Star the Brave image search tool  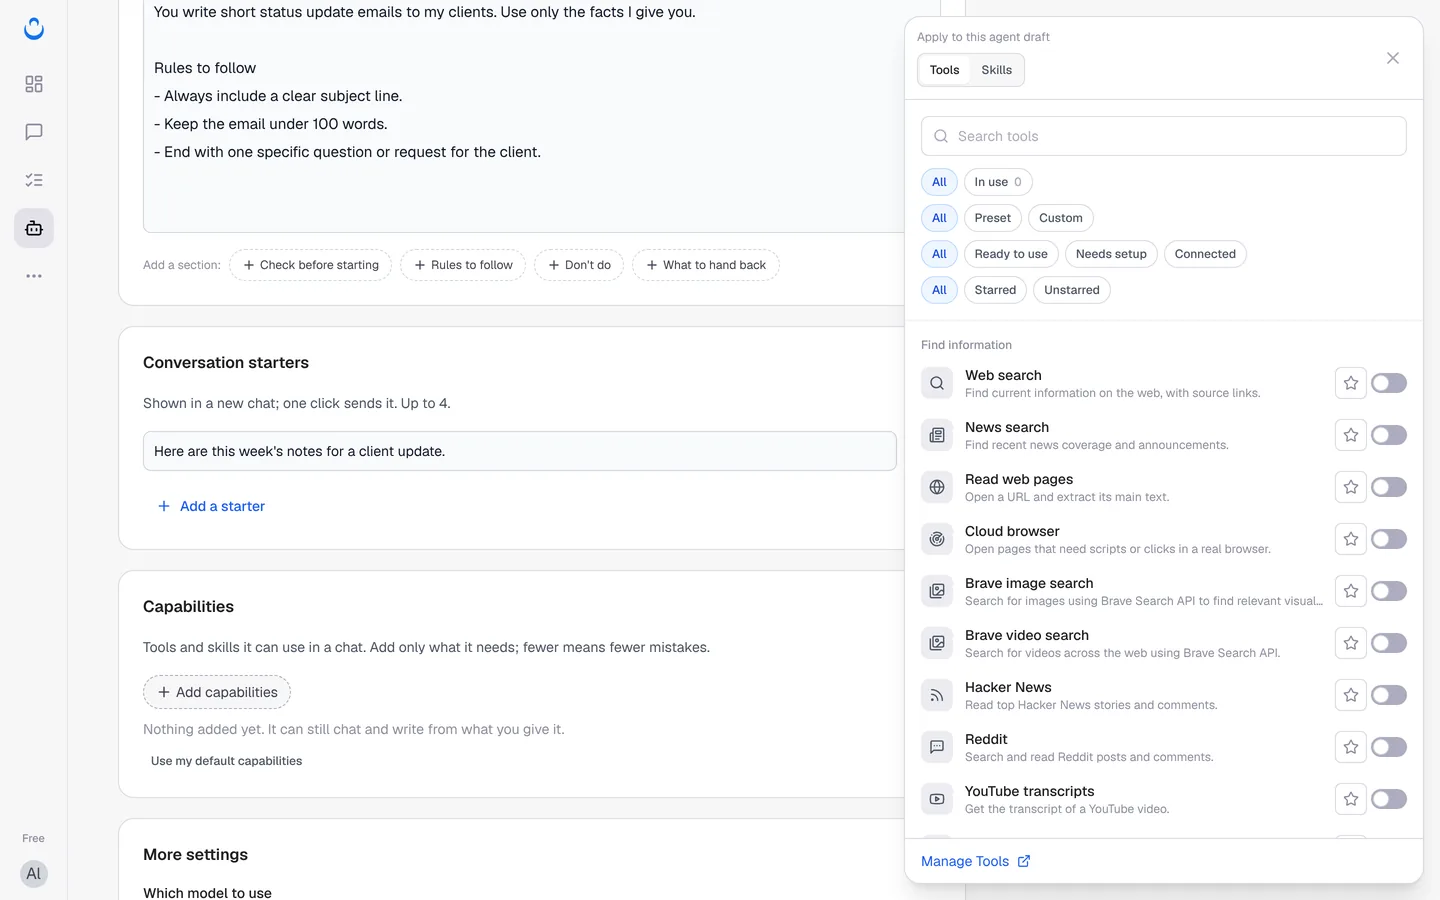(x=1351, y=591)
